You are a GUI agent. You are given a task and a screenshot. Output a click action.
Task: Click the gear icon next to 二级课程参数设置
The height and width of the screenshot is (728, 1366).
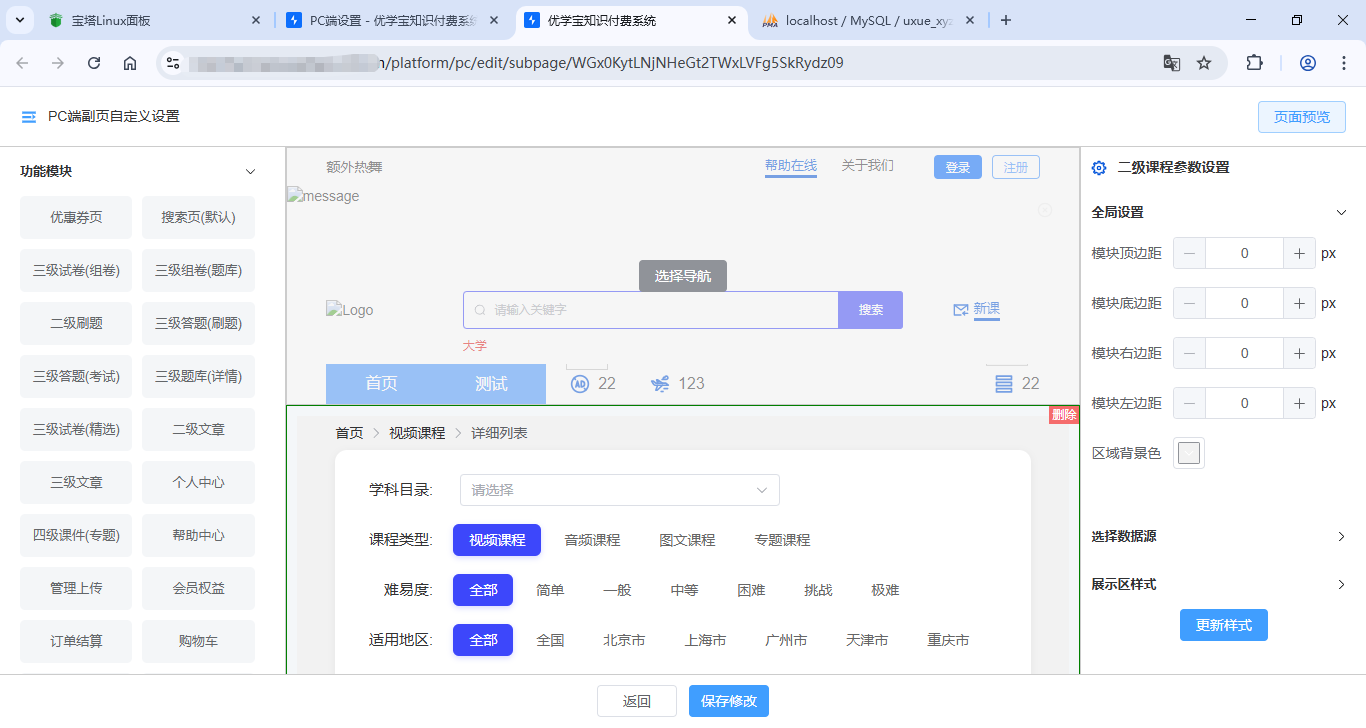pos(1099,168)
